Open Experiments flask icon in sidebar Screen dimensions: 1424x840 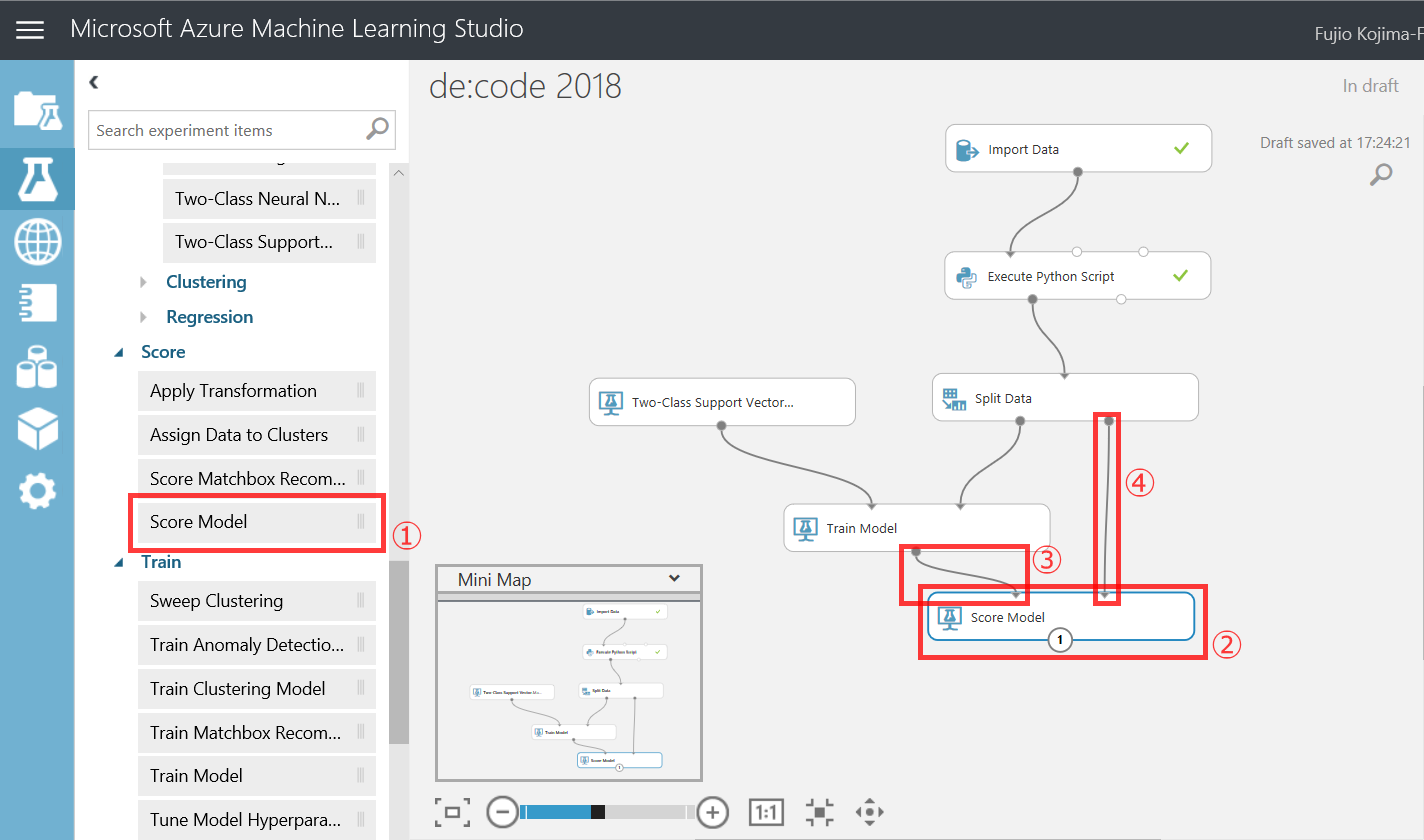tap(37, 178)
